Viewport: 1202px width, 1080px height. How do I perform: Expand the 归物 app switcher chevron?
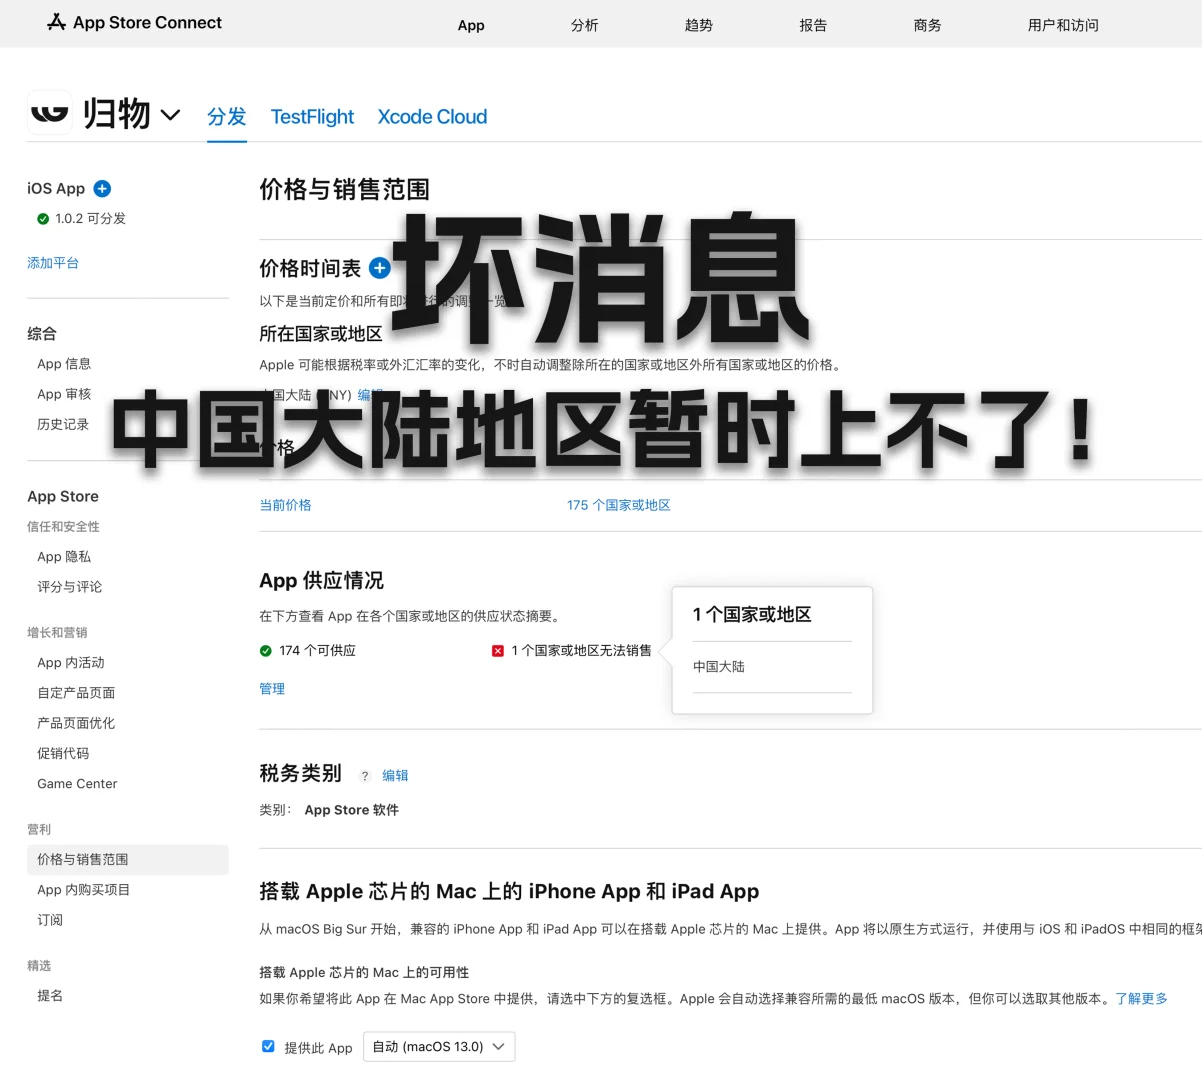click(170, 115)
